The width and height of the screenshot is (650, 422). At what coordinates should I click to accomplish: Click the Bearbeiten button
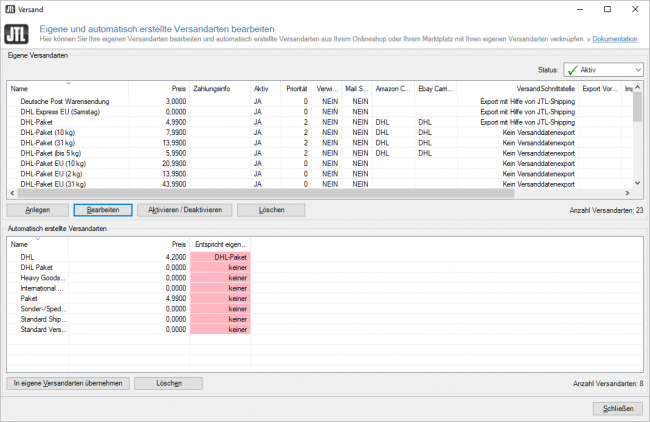click(103, 210)
